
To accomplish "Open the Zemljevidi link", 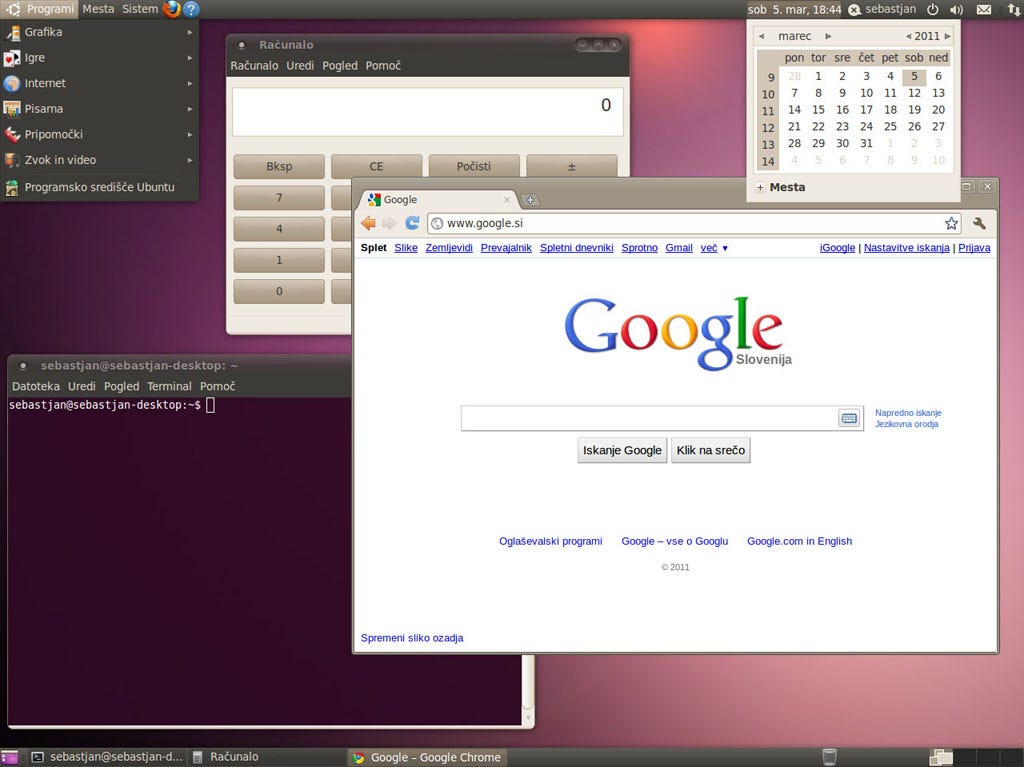I will tap(449, 248).
